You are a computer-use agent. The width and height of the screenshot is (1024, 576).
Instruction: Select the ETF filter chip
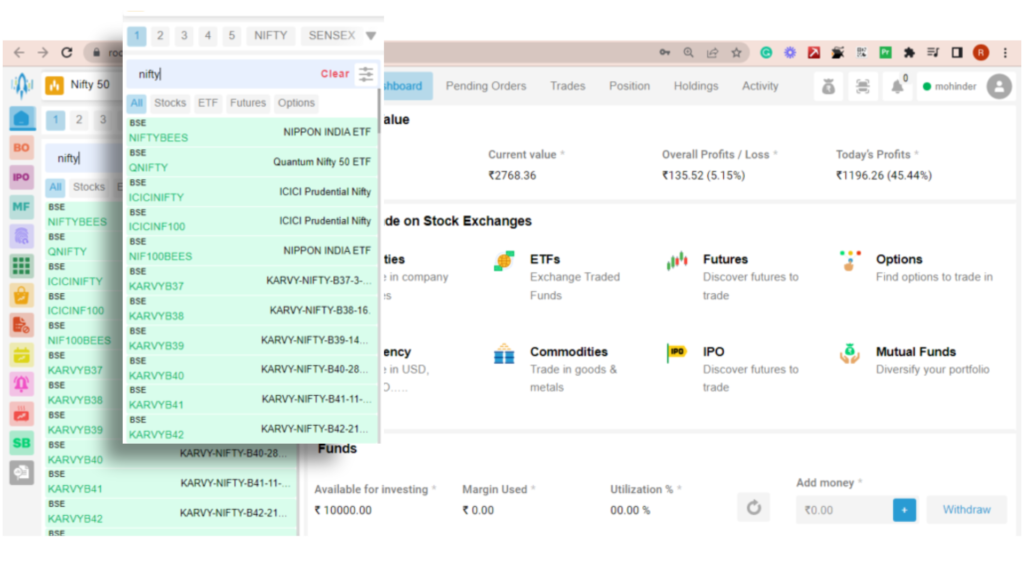coord(207,102)
